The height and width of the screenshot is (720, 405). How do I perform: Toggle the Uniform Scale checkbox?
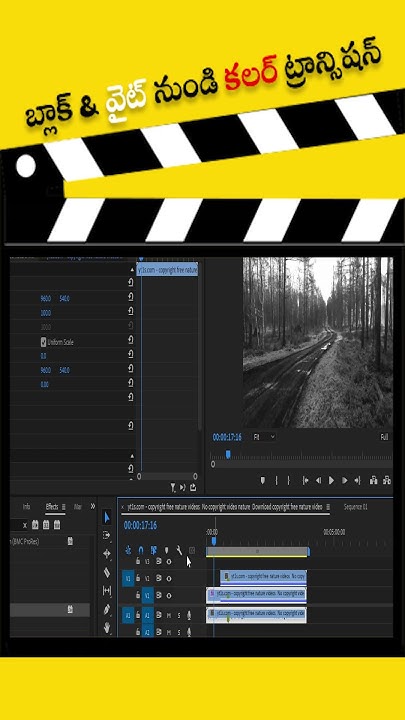pyautogui.click(x=44, y=342)
